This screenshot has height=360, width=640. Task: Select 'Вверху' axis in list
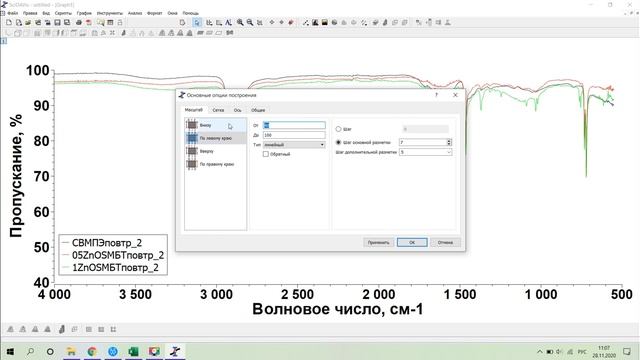click(216, 151)
